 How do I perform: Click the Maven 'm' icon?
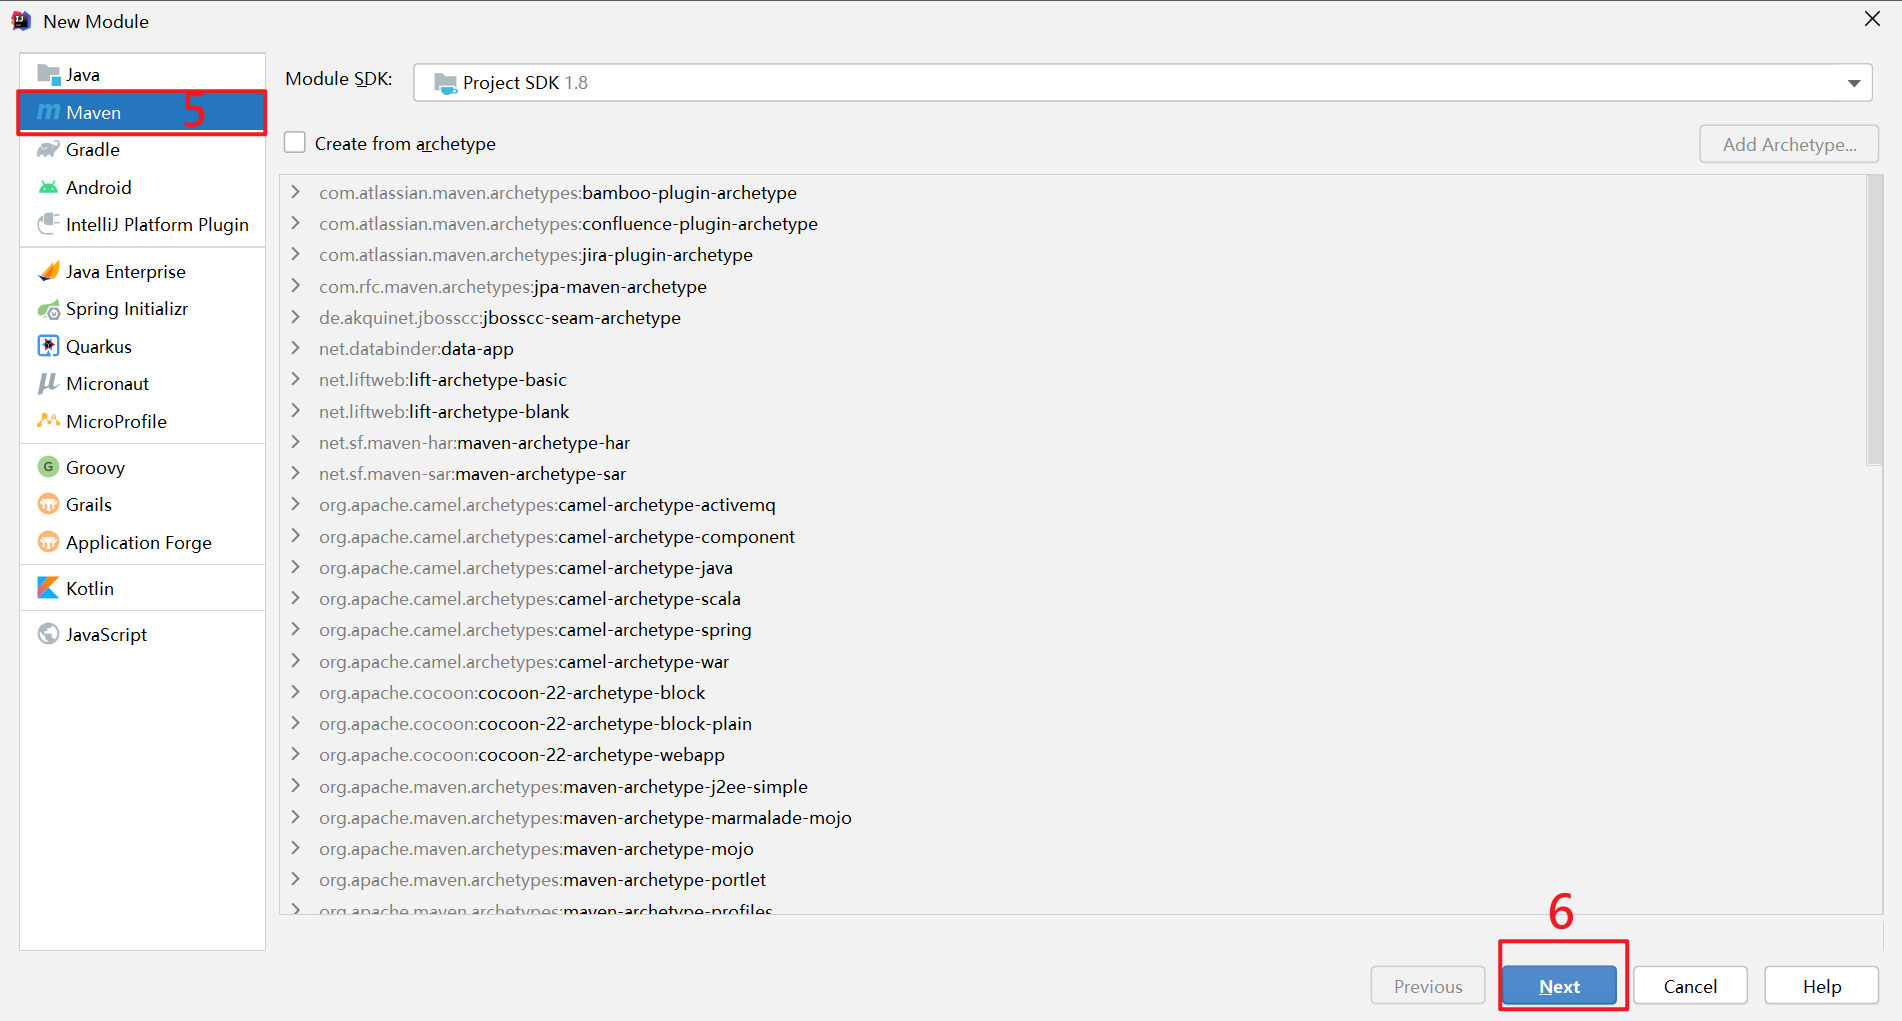tap(48, 112)
